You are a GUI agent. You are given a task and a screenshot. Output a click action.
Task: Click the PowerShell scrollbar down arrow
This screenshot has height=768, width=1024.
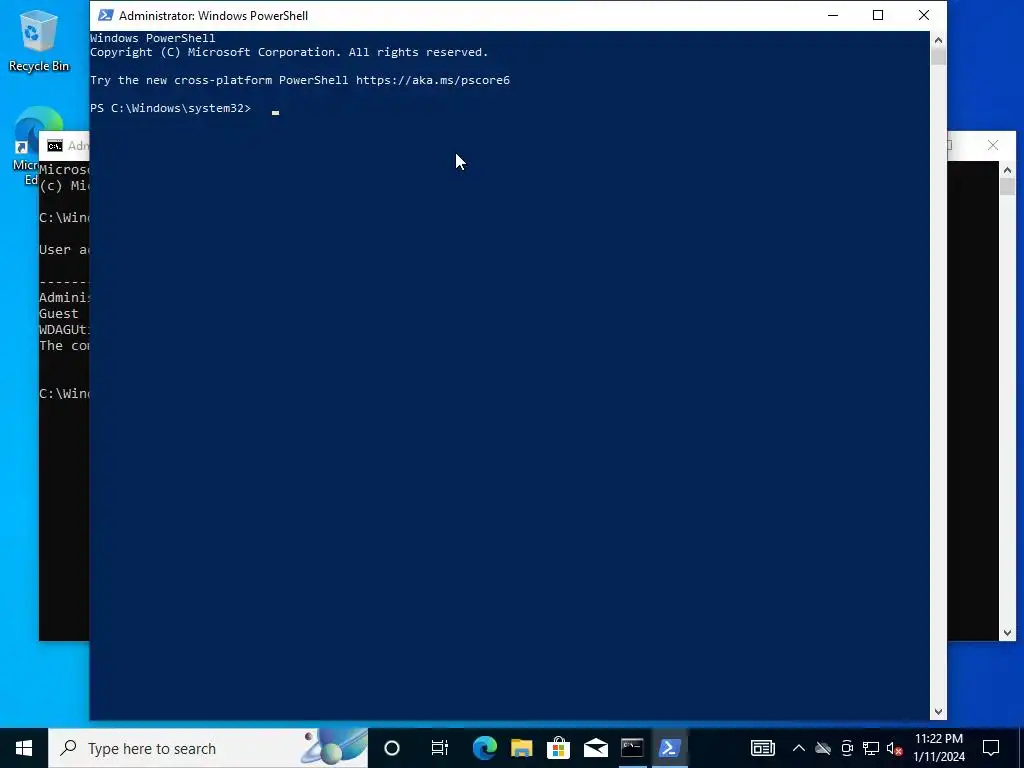pyautogui.click(x=938, y=712)
